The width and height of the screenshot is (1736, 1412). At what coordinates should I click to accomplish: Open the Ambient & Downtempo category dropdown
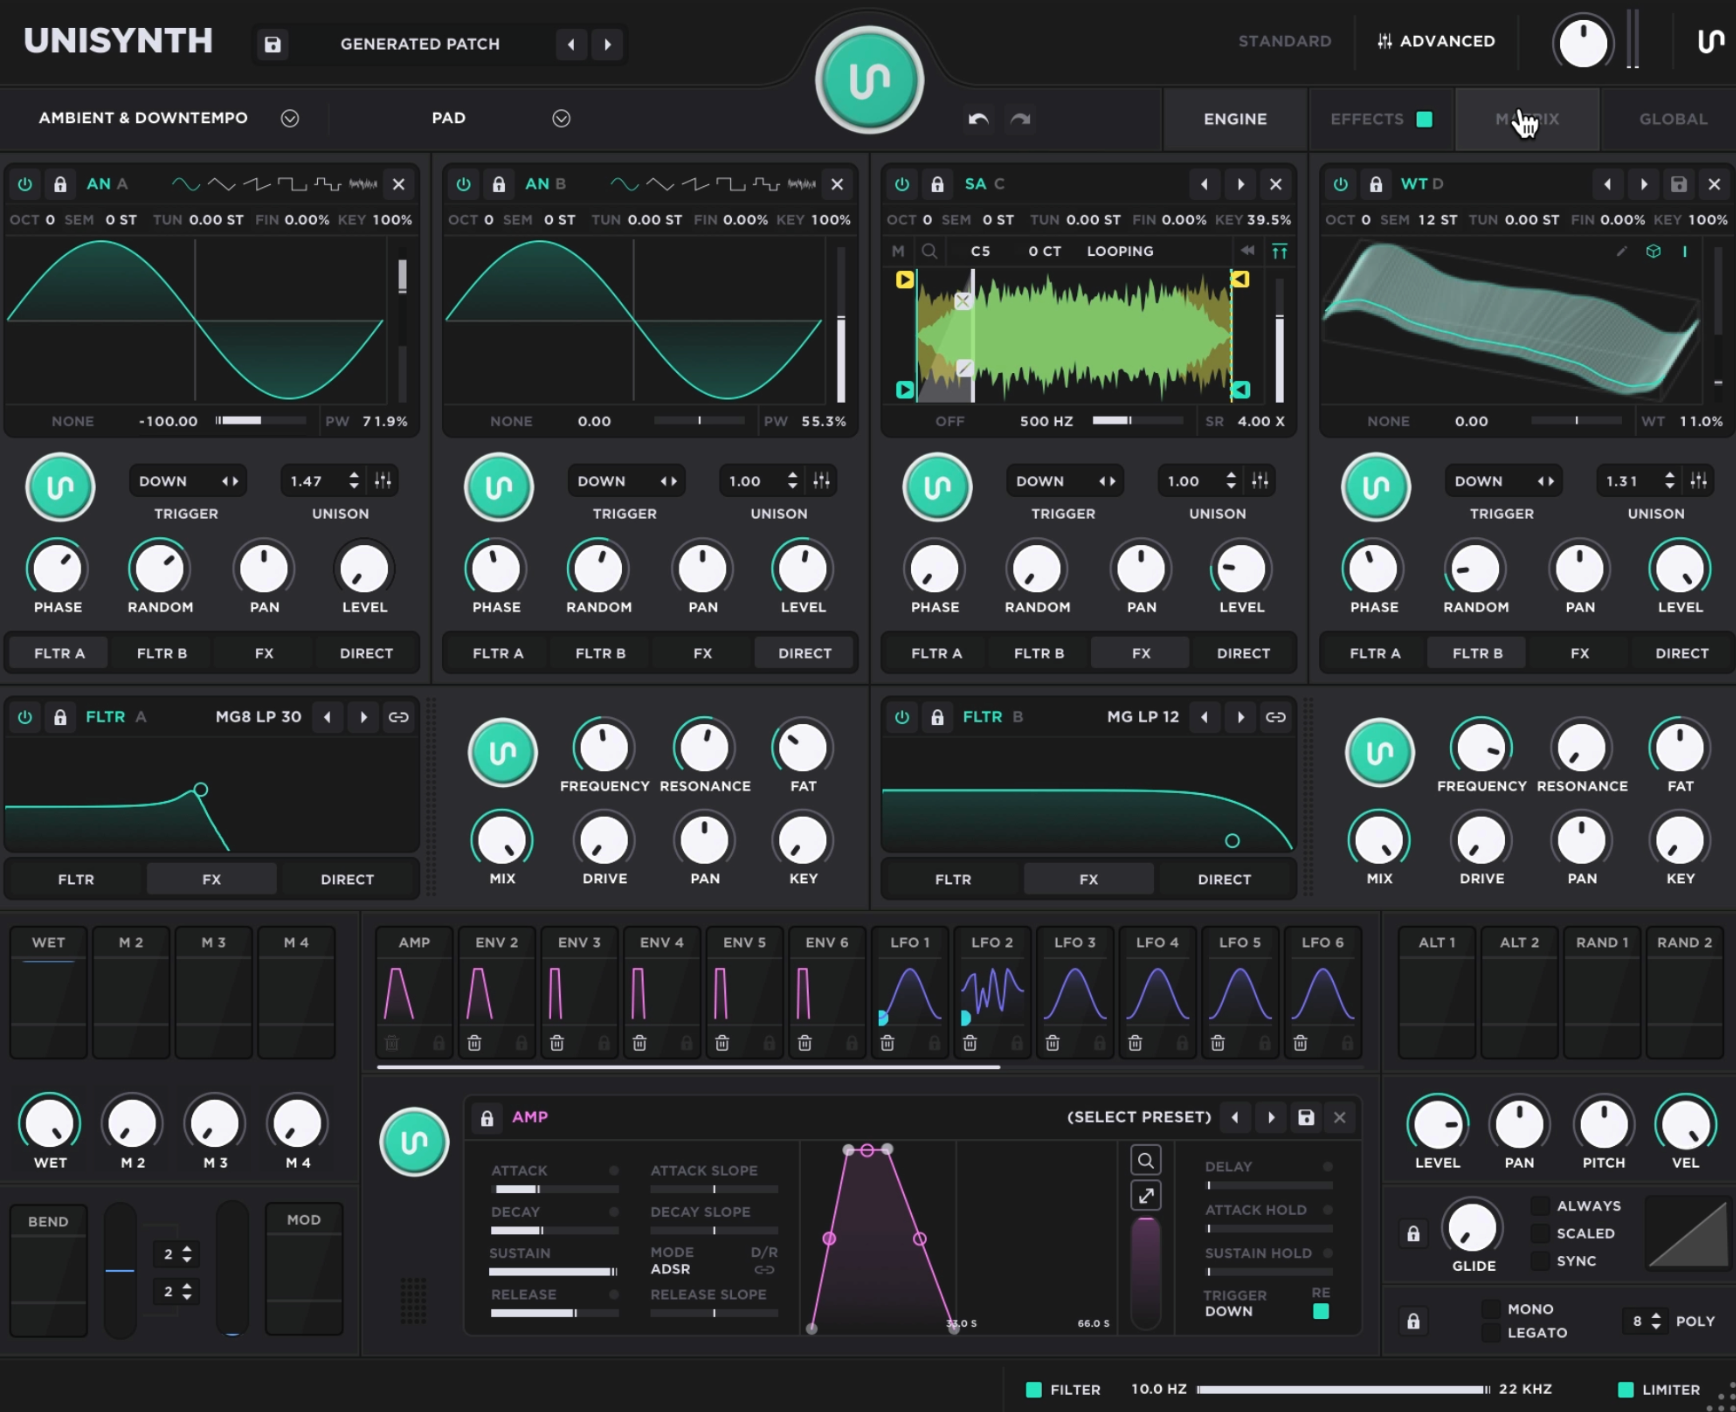(x=290, y=118)
